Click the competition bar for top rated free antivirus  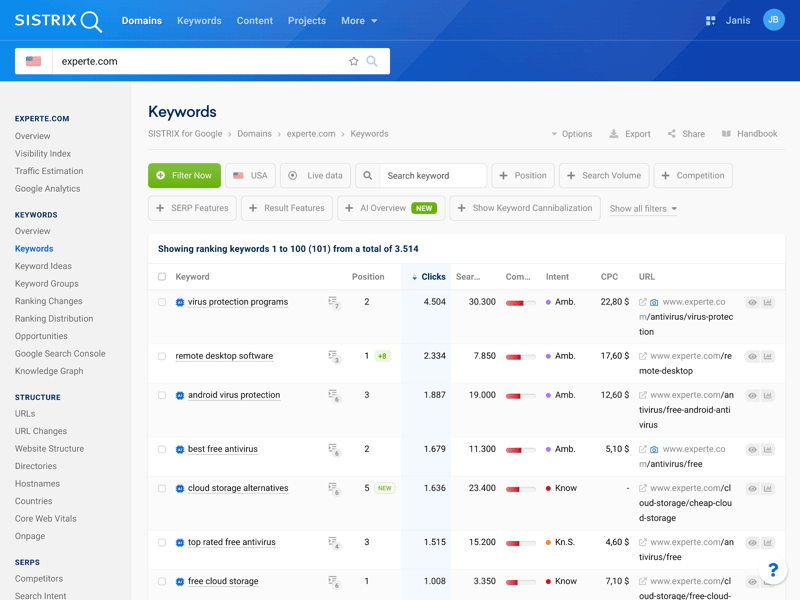[x=520, y=543]
